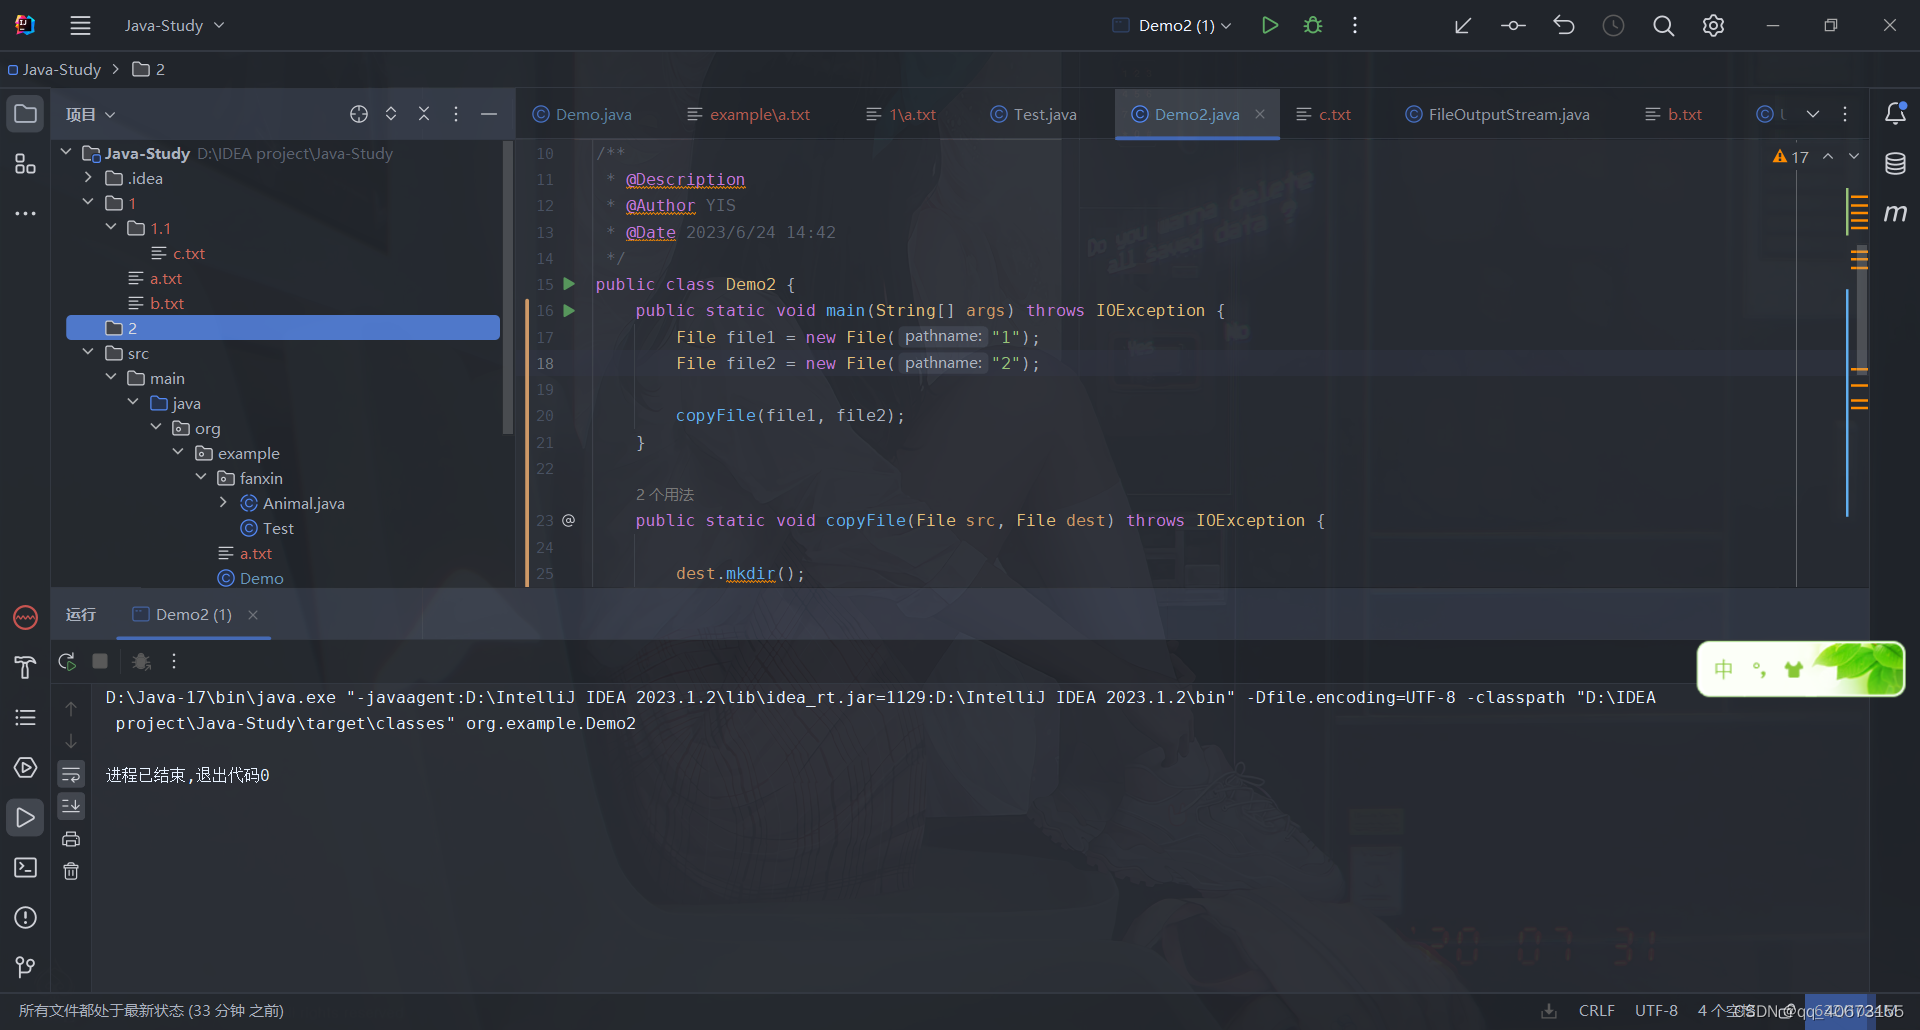Click CRLF line separator in status bar
Image resolution: width=1920 pixels, height=1030 pixels.
1597,1011
